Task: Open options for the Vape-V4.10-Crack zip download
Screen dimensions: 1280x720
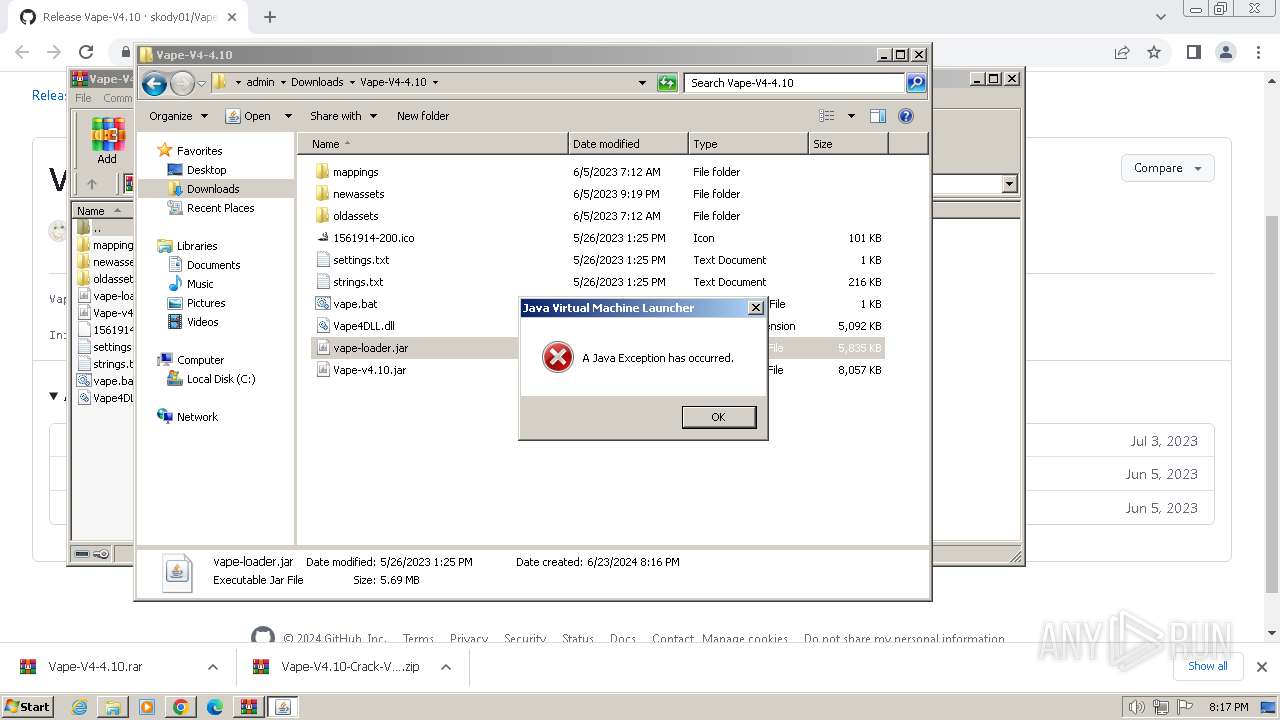Action: coord(446,667)
